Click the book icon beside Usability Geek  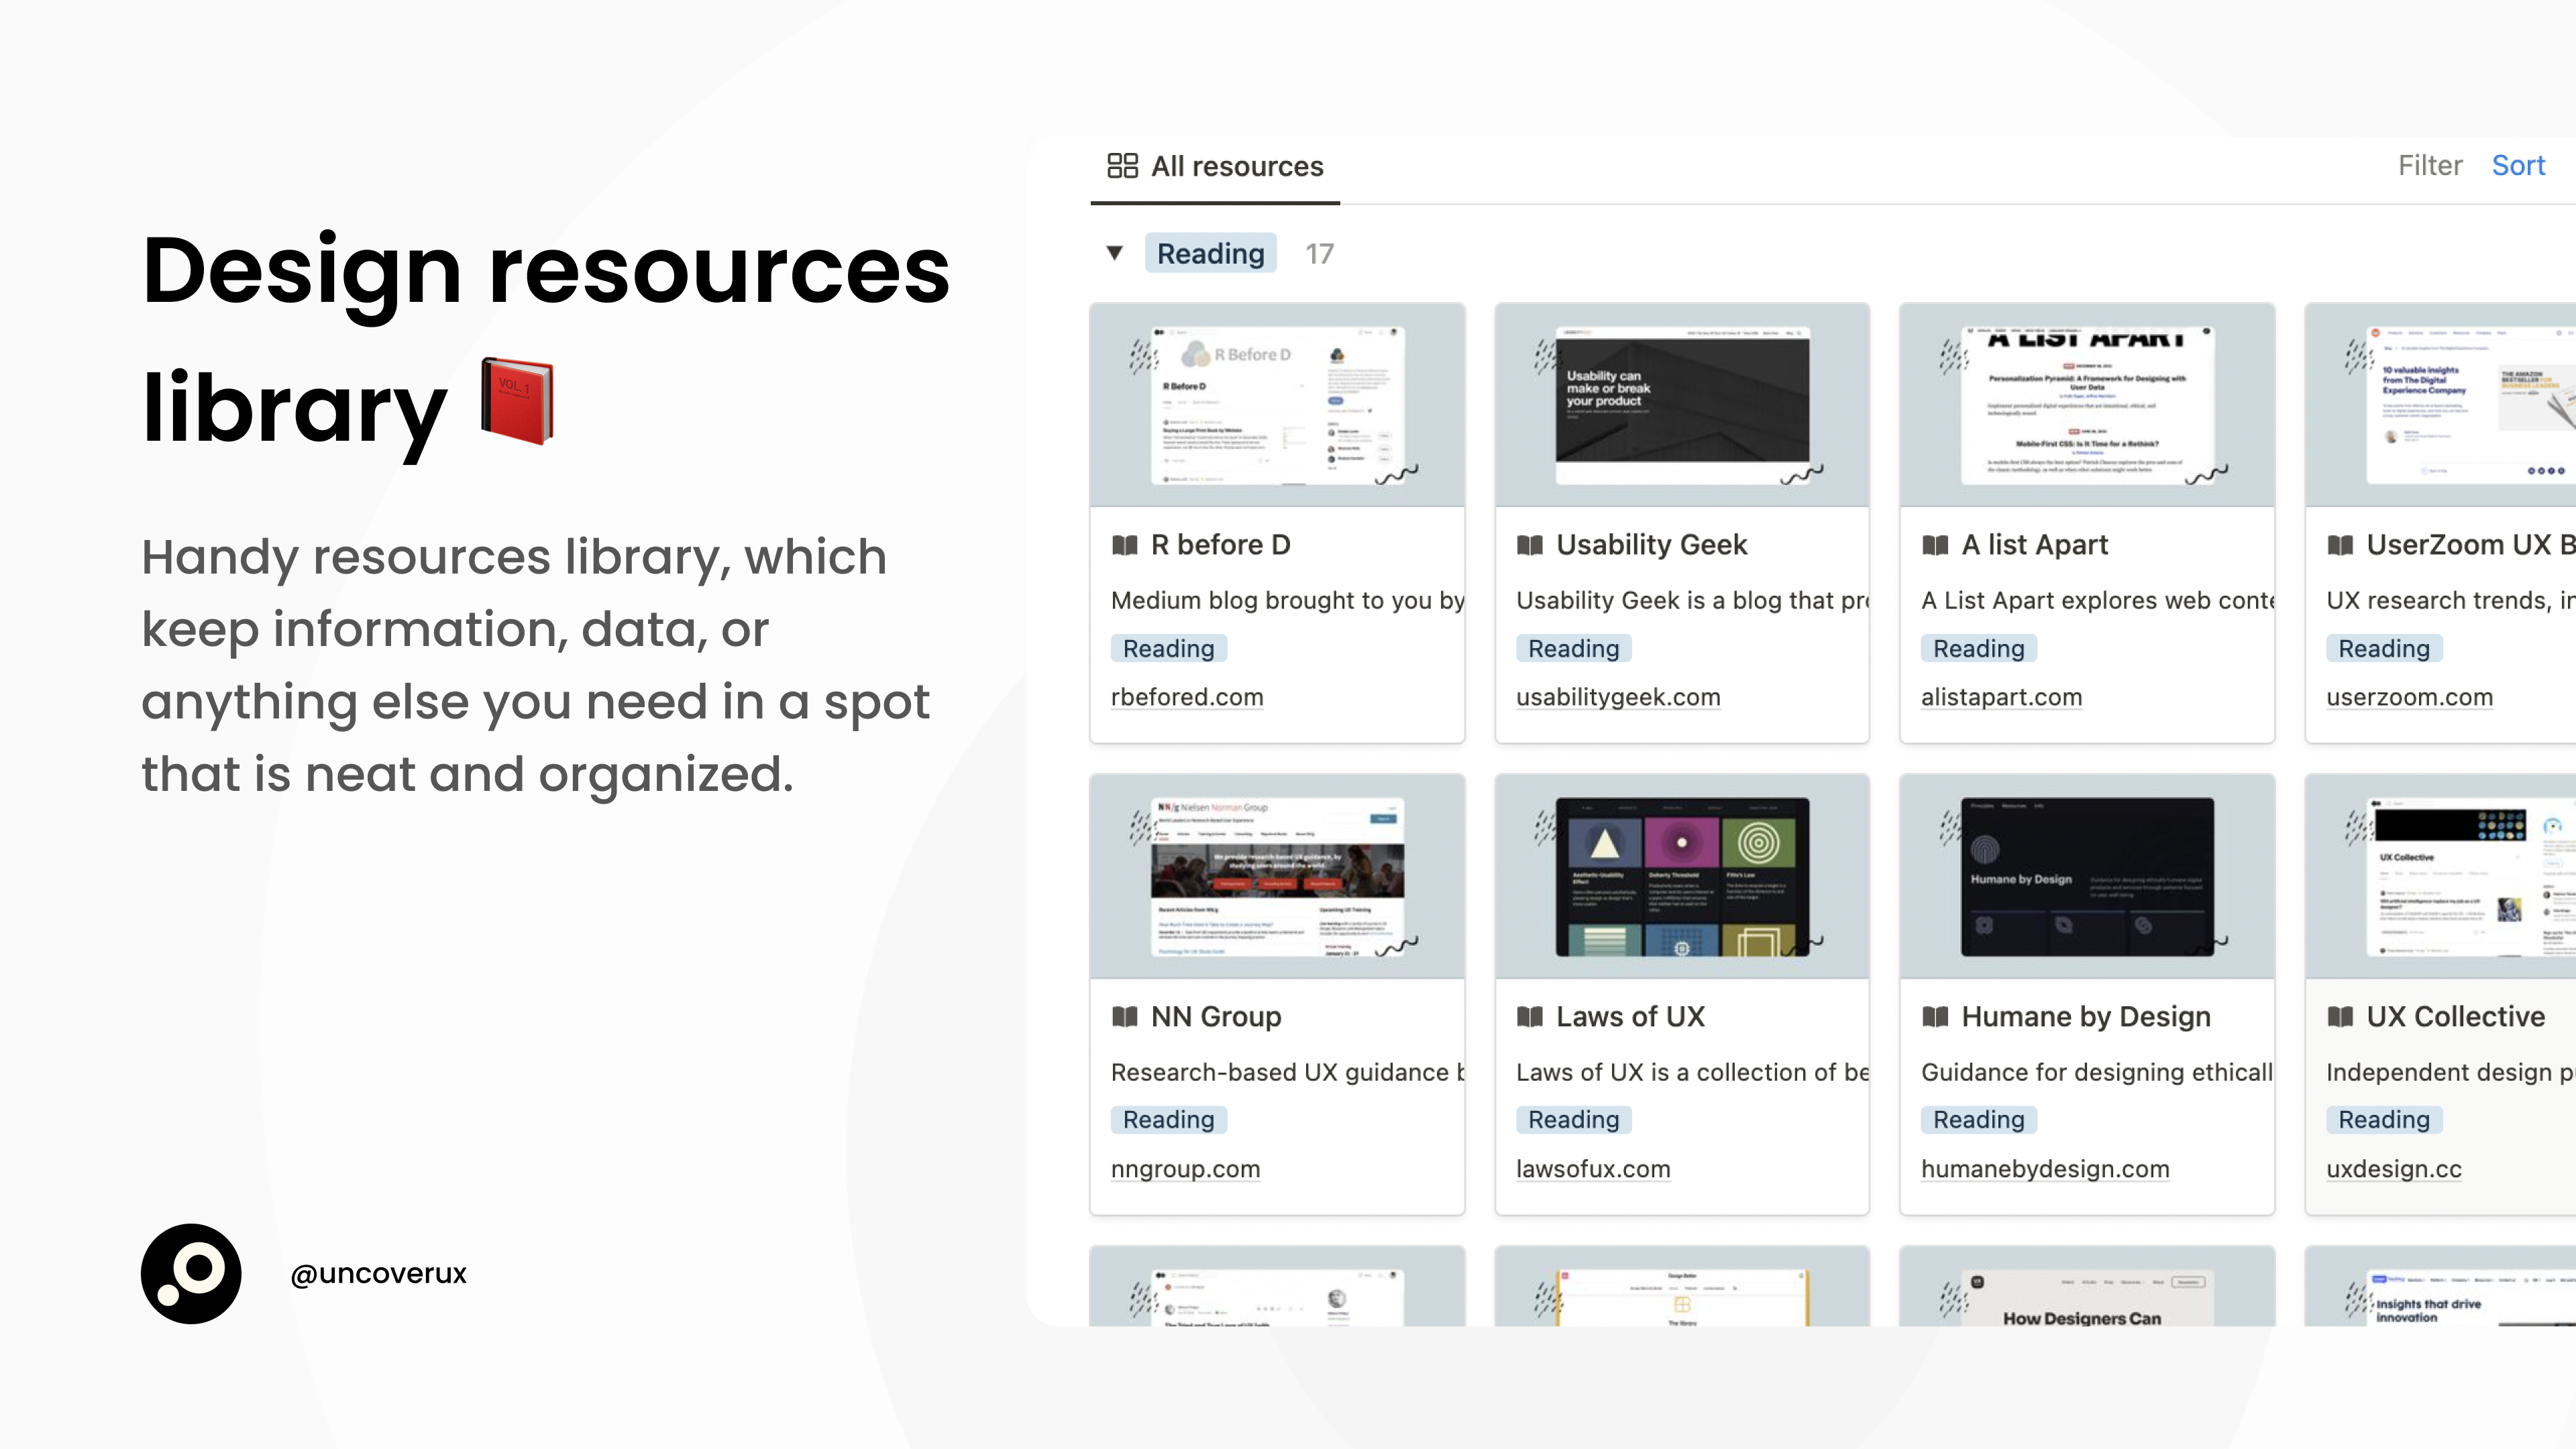tap(1530, 545)
